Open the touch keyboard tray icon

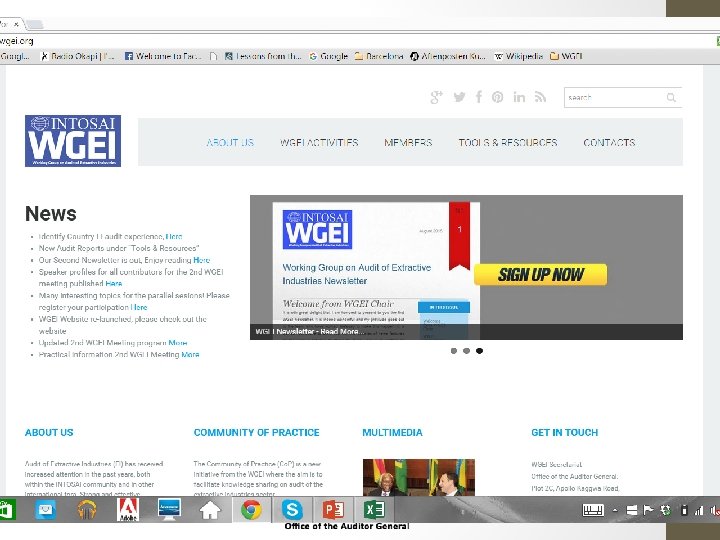(x=593, y=510)
